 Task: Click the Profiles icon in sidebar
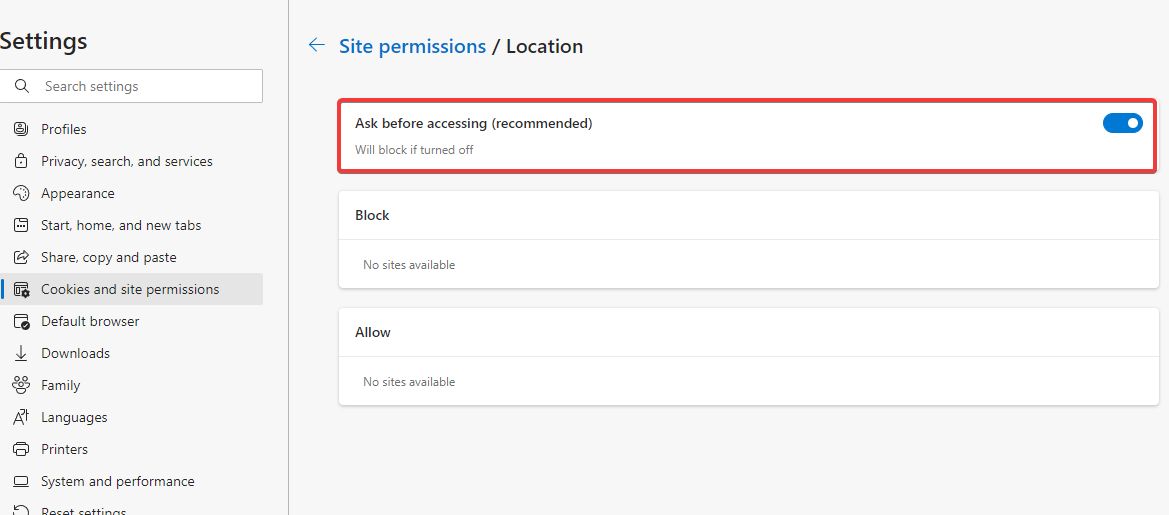(x=22, y=129)
